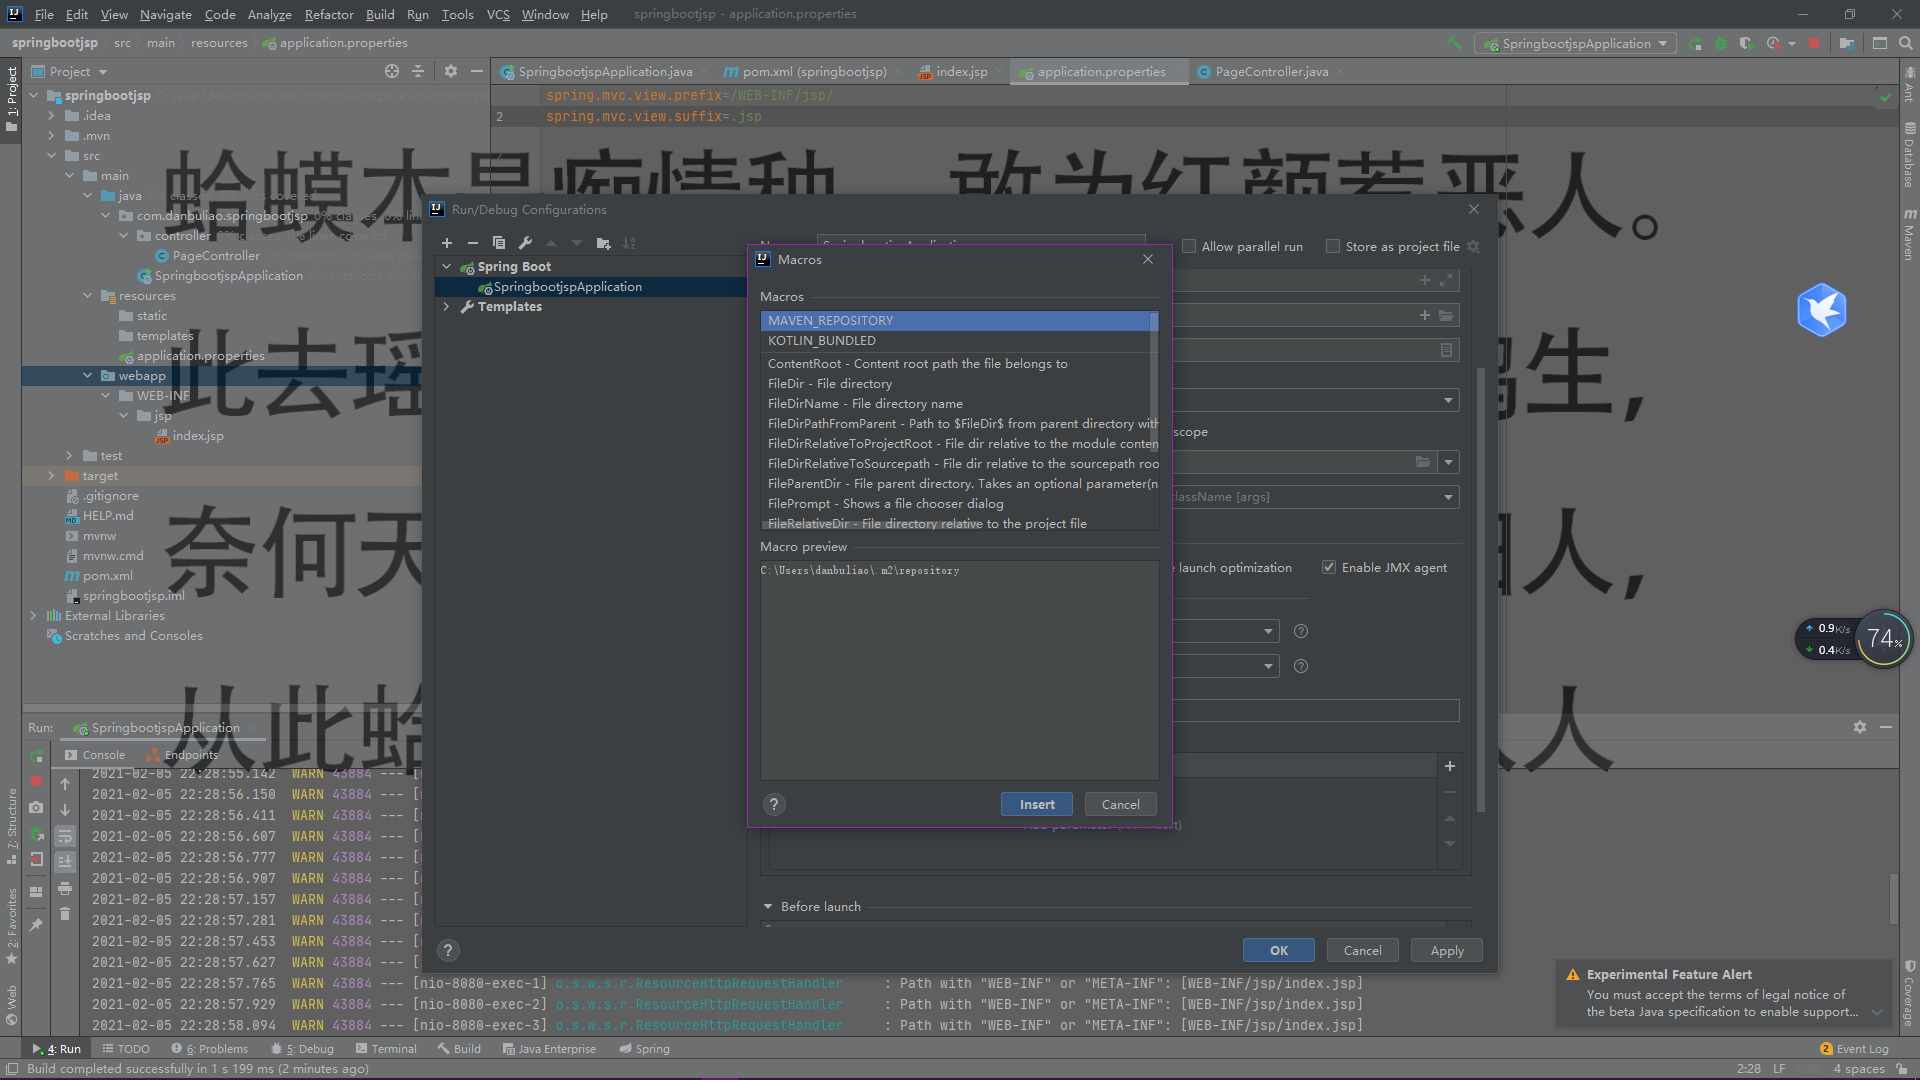
Task: Copy configuration icon in Run/Debug dialog
Action: [499, 243]
